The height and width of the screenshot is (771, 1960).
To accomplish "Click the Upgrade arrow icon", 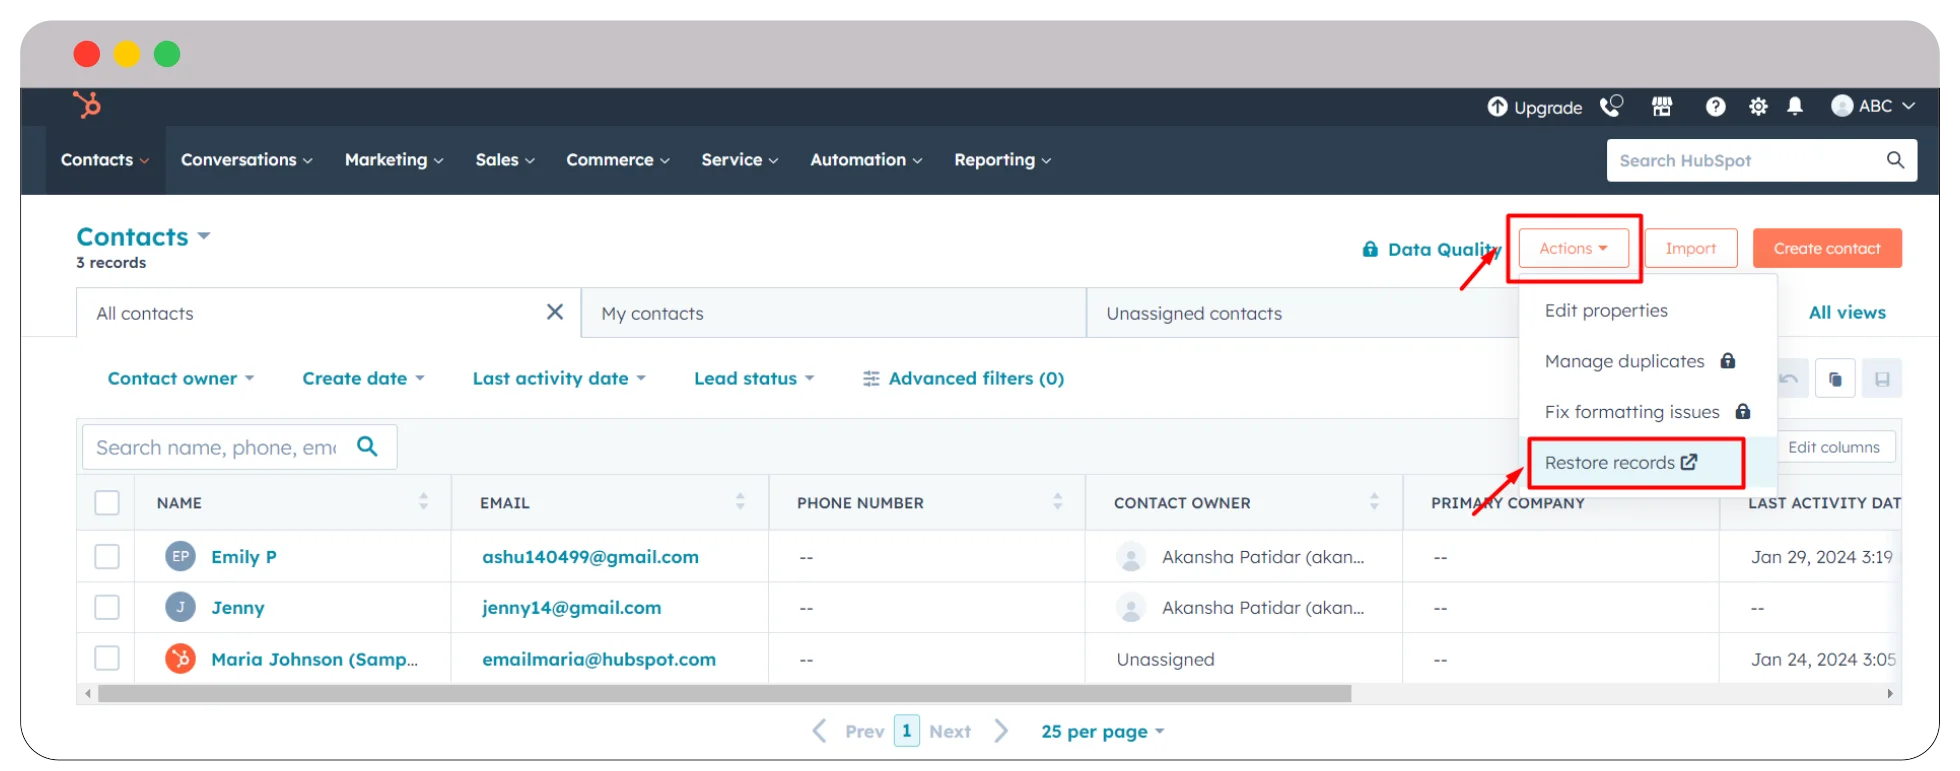I will 1497,107.
